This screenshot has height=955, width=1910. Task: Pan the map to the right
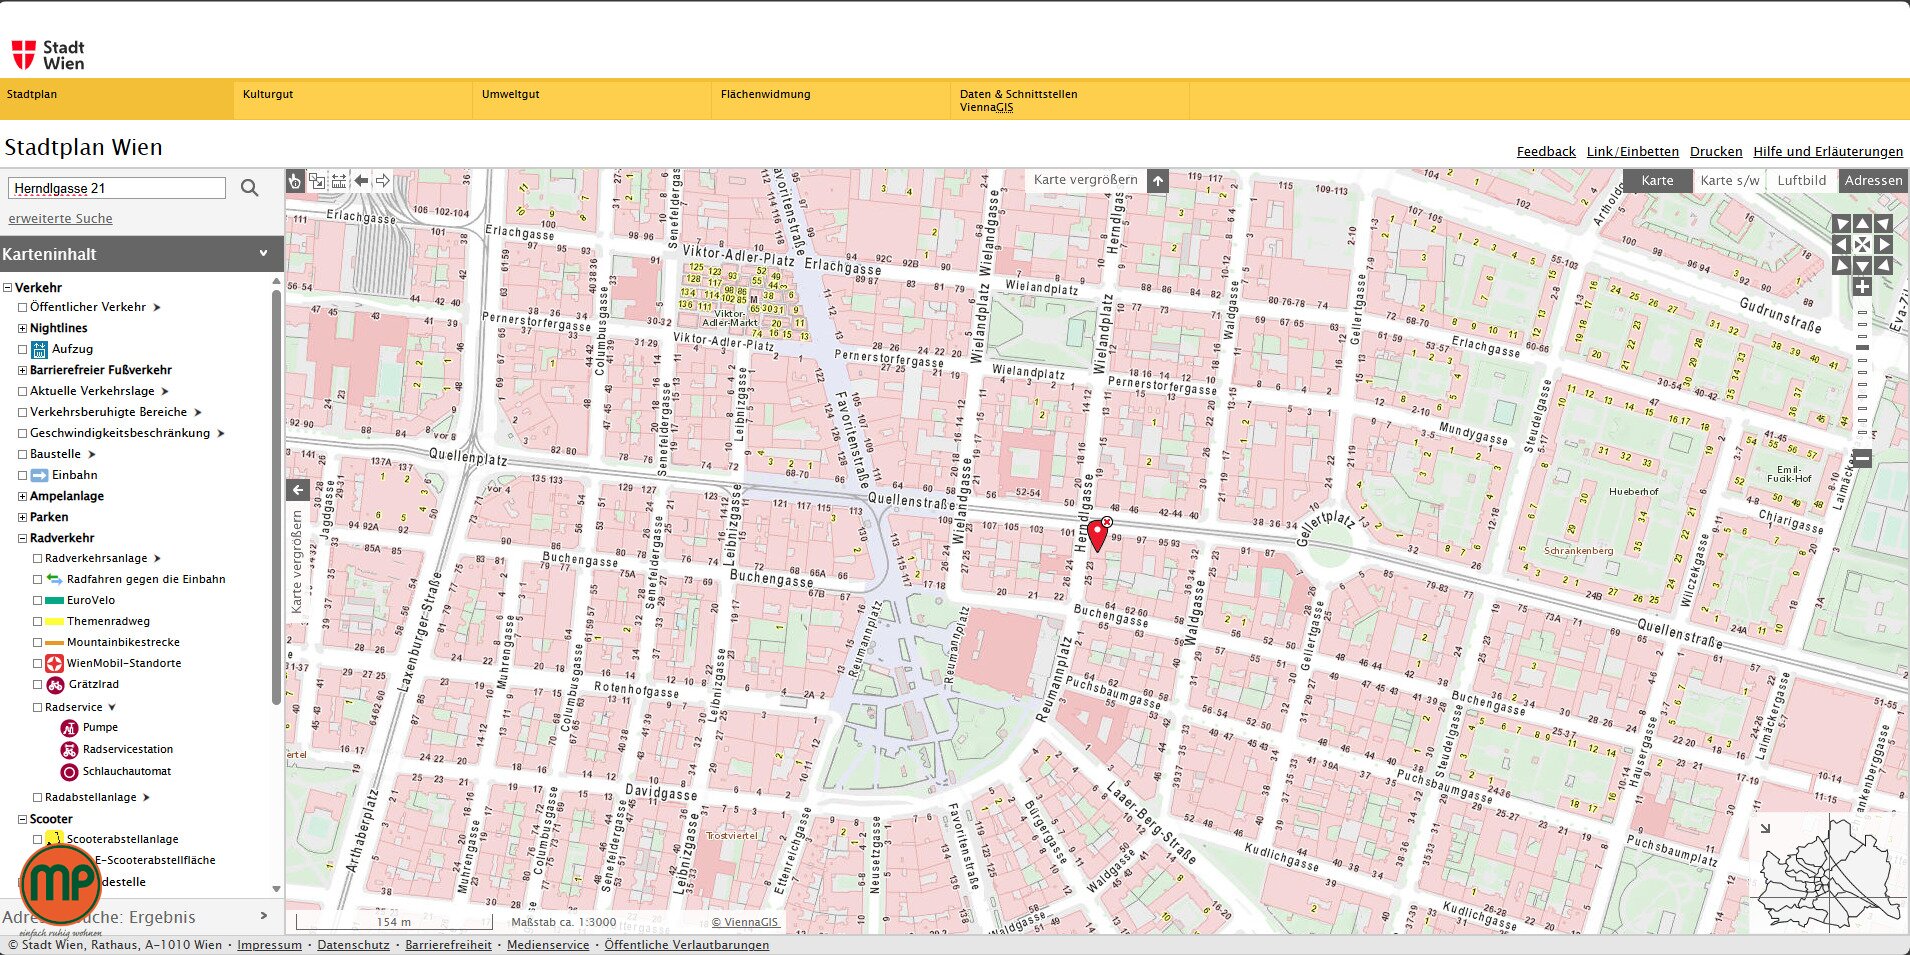(1883, 244)
